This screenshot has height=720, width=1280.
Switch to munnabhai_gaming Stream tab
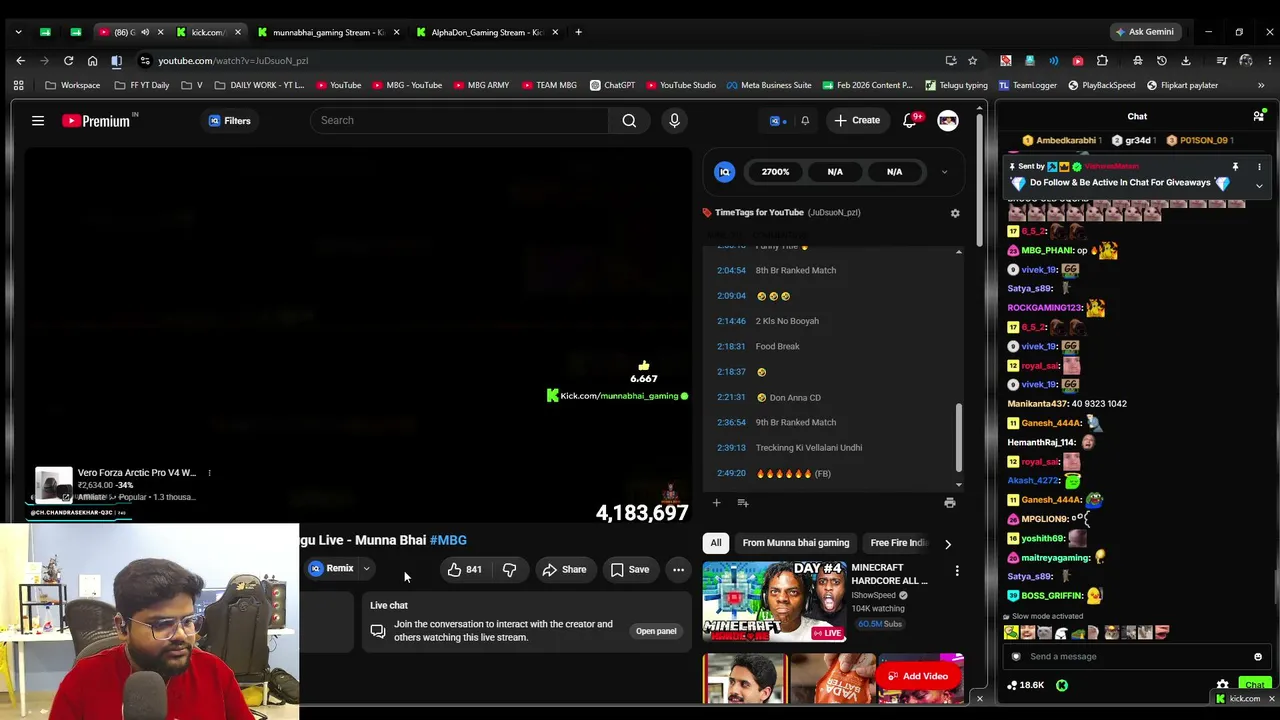(329, 32)
